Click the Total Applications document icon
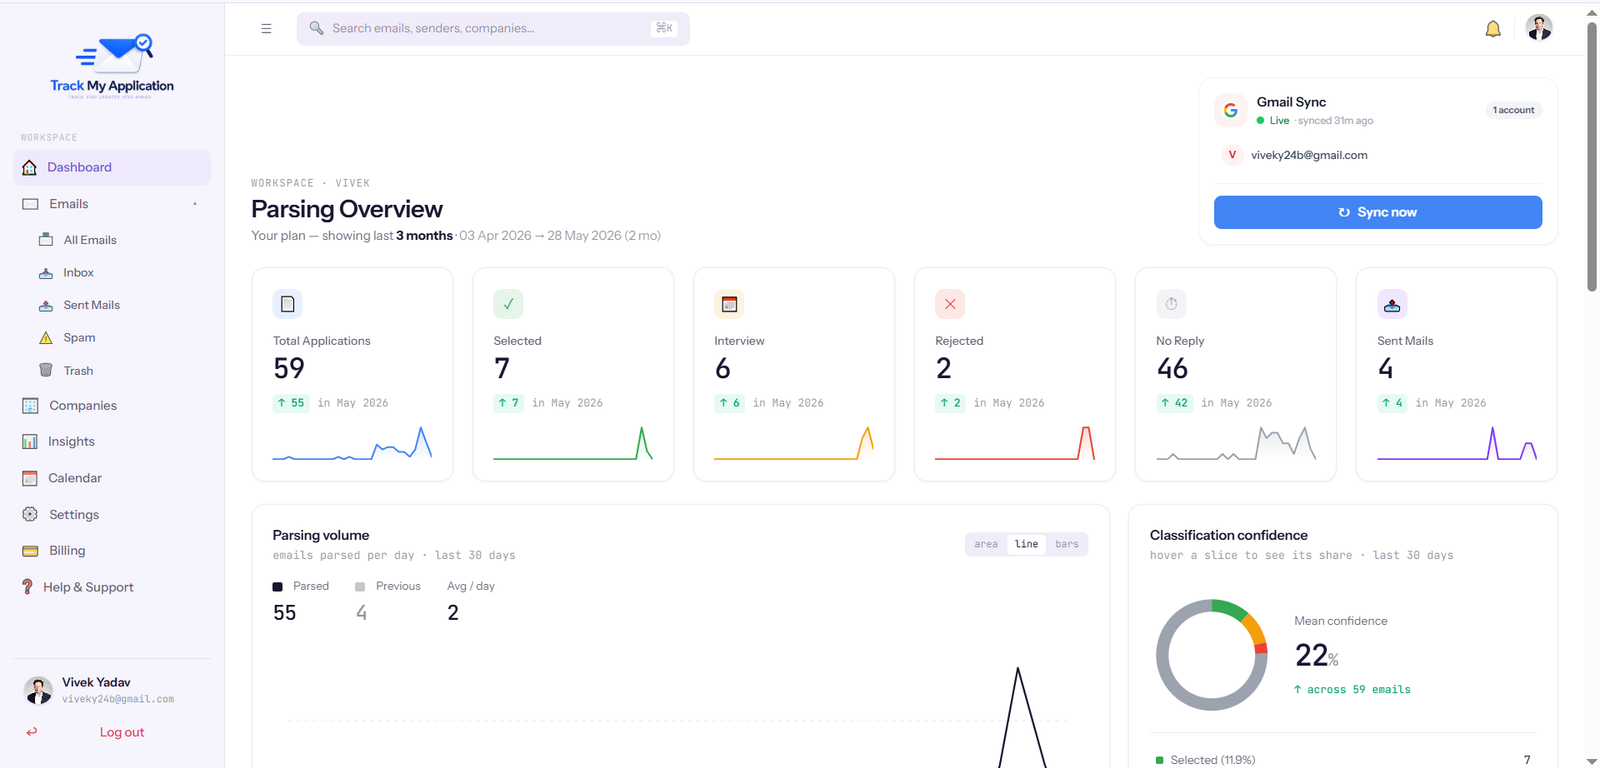Viewport: 1600px width, 768px height. (x=288, y=304)
